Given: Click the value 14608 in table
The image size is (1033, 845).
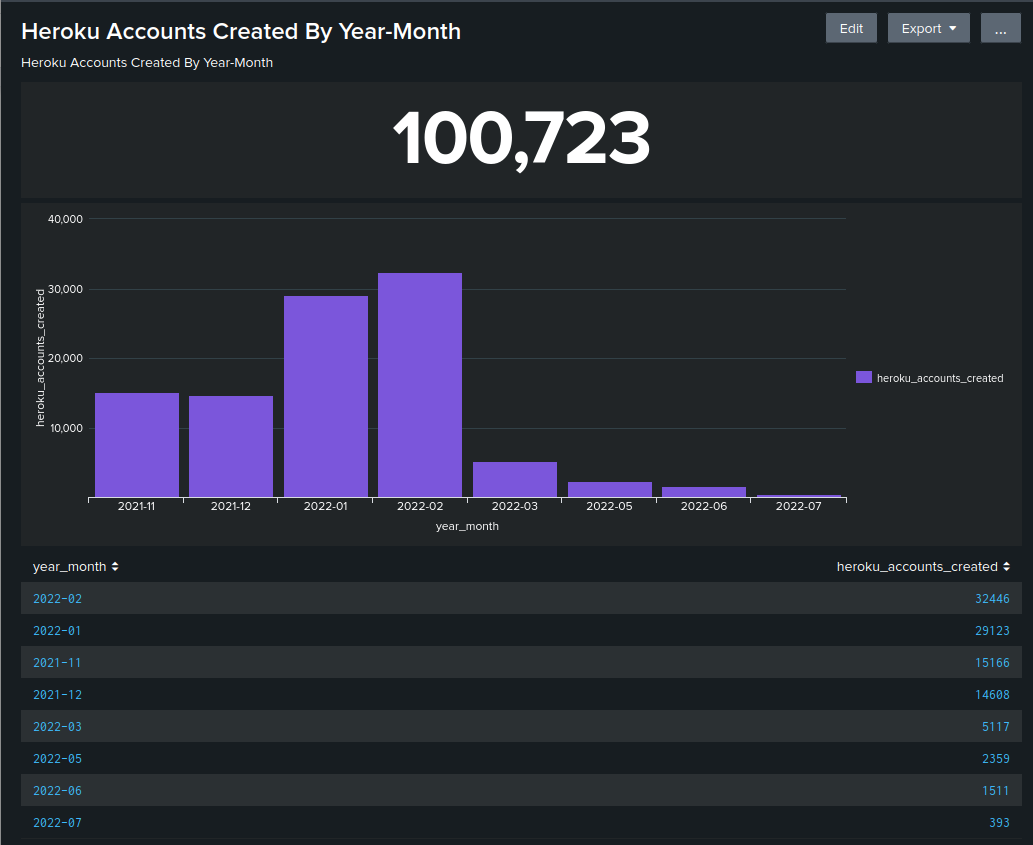Looking at the screenshot, I should (992, 695).
